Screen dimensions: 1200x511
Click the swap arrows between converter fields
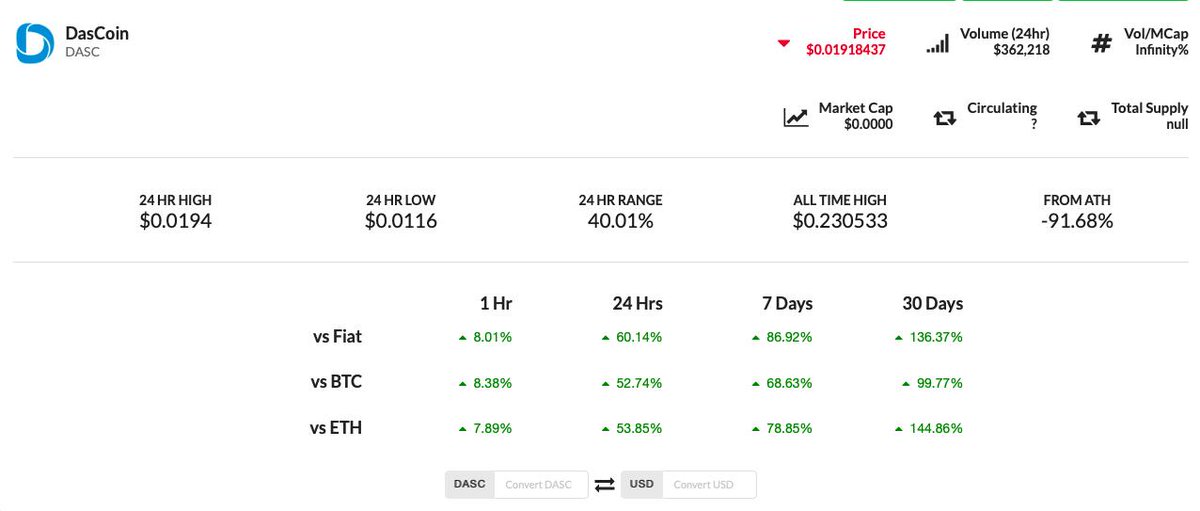tap(604, 485)
